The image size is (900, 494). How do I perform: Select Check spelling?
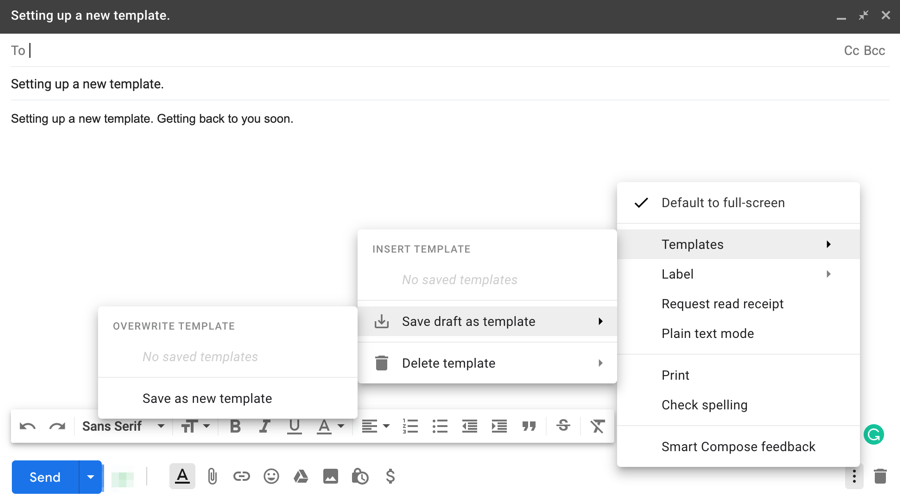[x=738, y=405]
